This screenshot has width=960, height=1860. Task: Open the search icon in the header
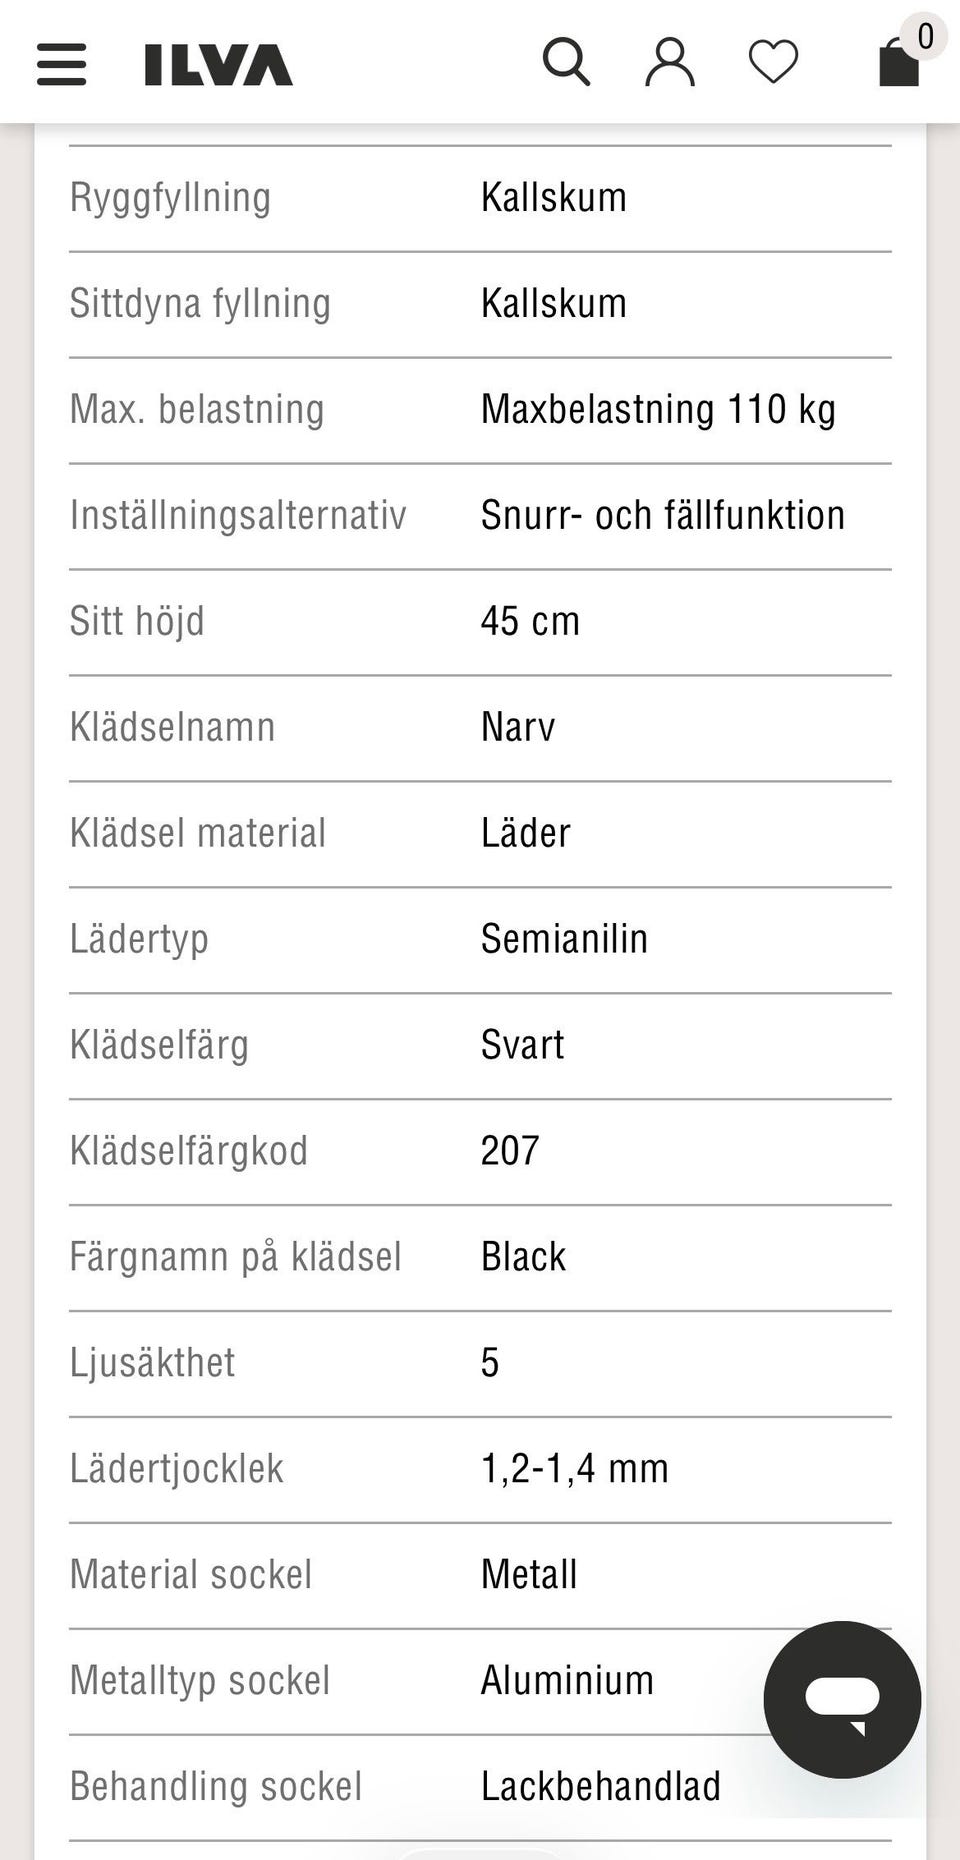(566, 62)
